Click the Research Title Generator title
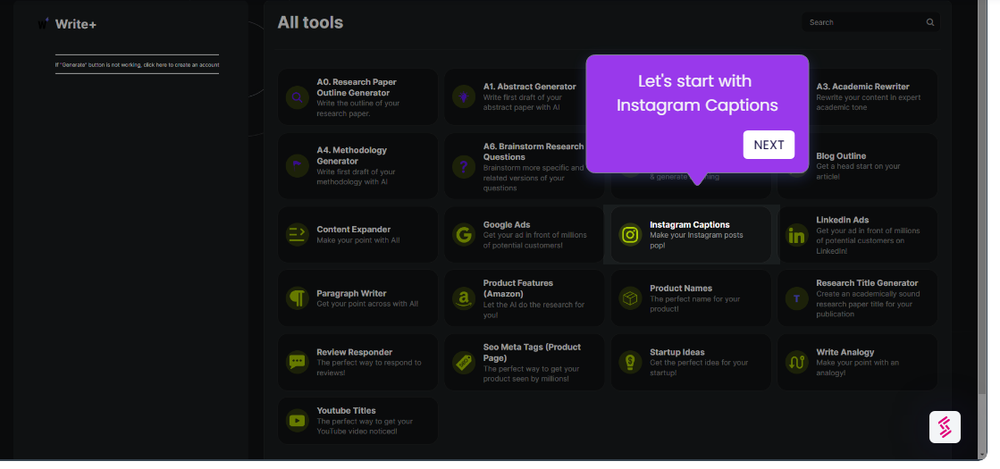Image resolution: width=1000 pixels, height=469 pixels. coord(867,283)
